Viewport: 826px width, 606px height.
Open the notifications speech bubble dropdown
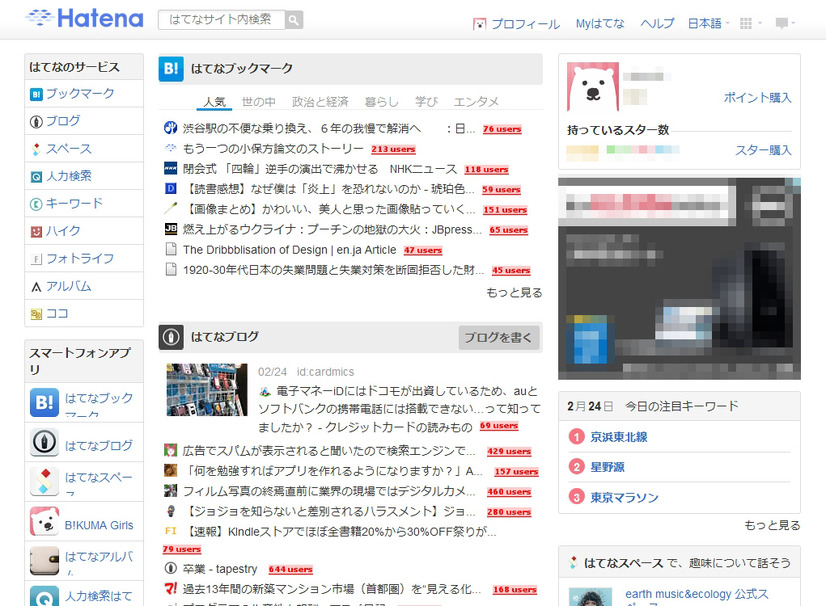pos(785,24)
